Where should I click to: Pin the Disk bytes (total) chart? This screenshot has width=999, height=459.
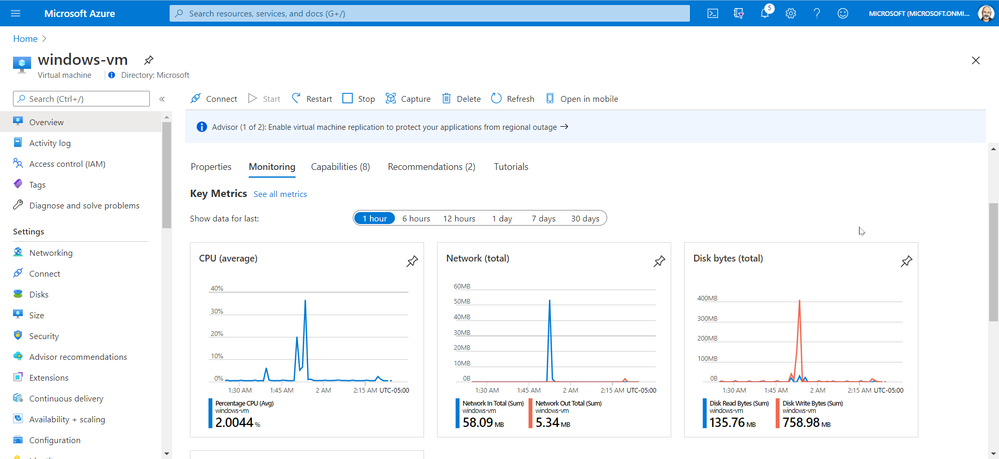(x=907, y=261)
